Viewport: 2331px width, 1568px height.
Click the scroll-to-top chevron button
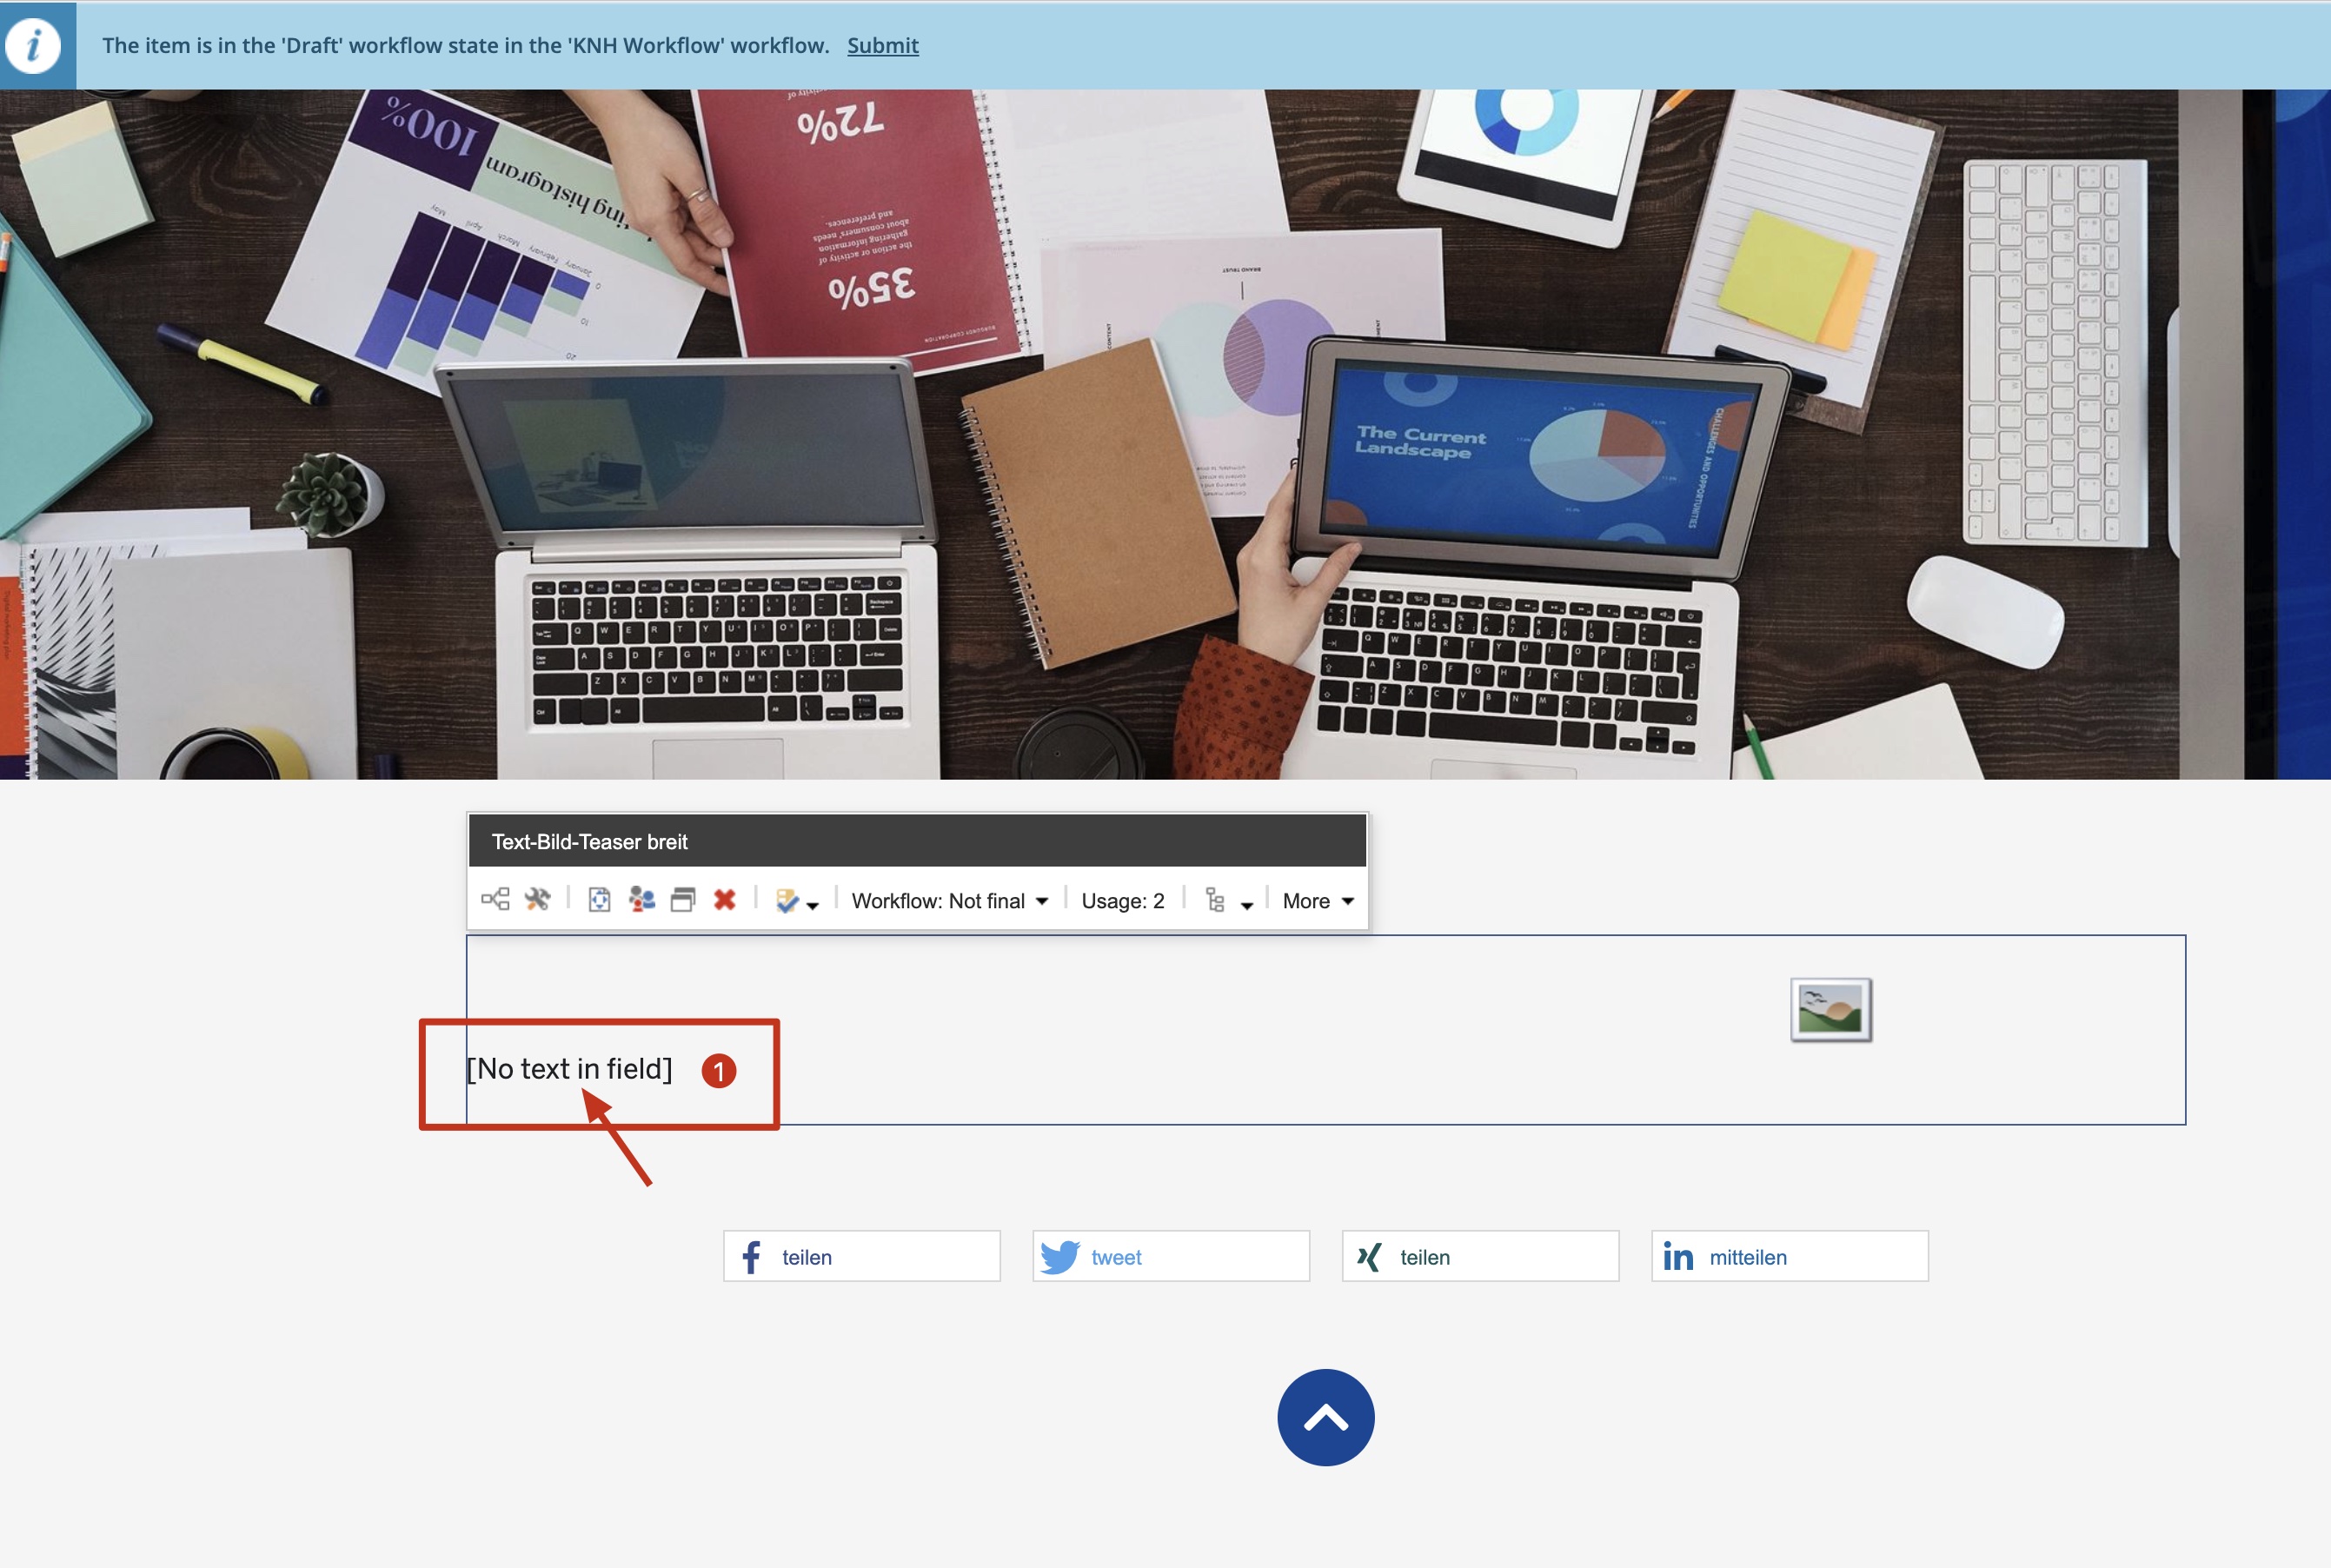1325,1417
